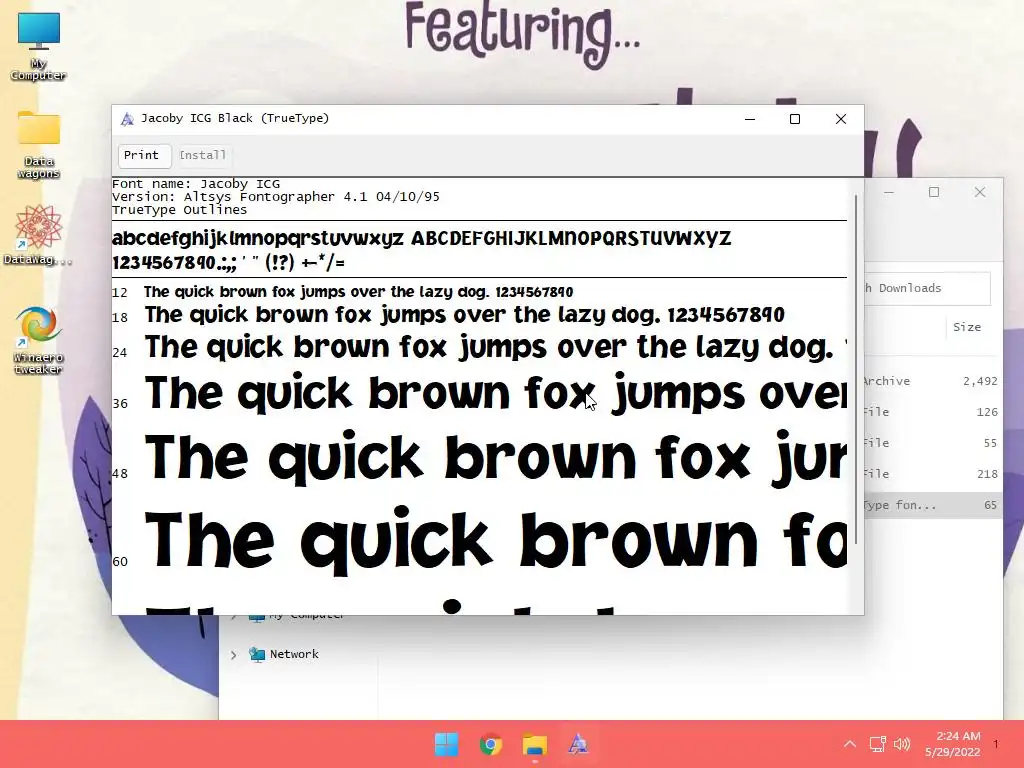The image size is (1024, 768).
Task: Open the Windows Start button
Action: (x=447, y=744)
